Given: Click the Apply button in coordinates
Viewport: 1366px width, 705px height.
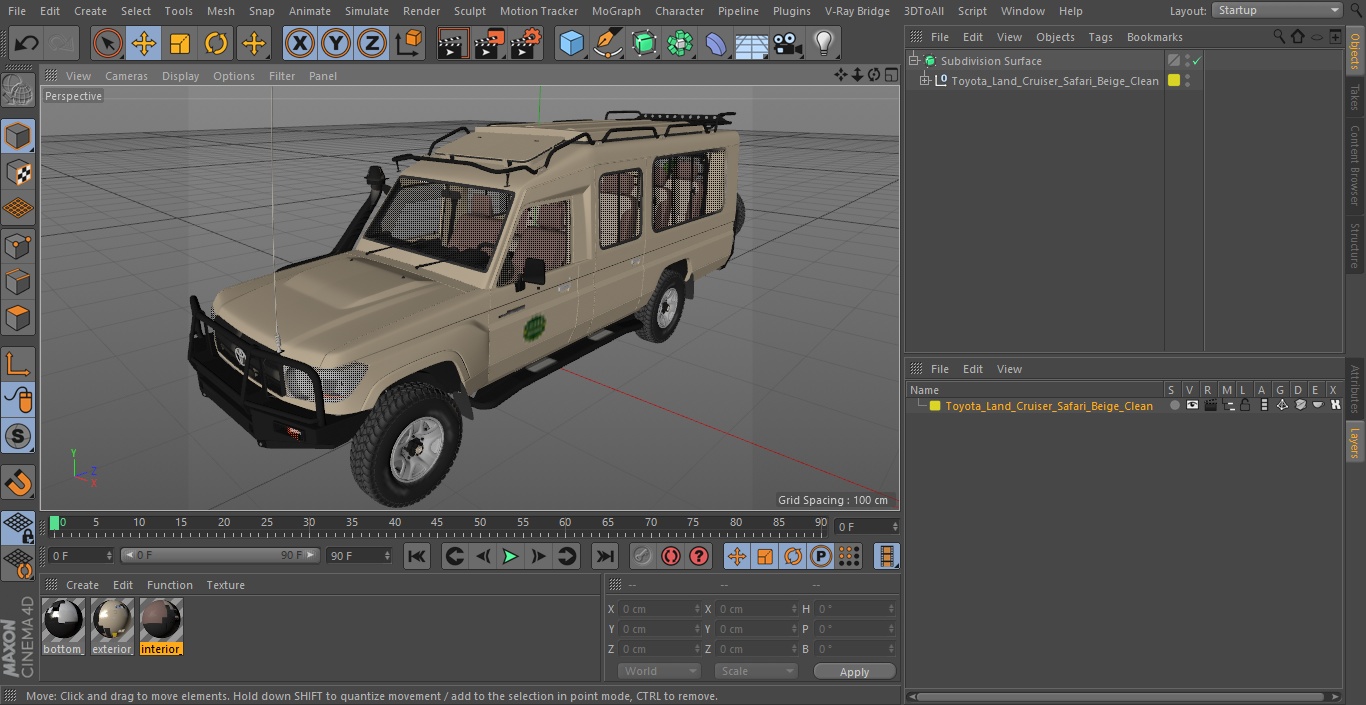Looking at the screenshot, I should pyautogui.click(x=854, y=672).
